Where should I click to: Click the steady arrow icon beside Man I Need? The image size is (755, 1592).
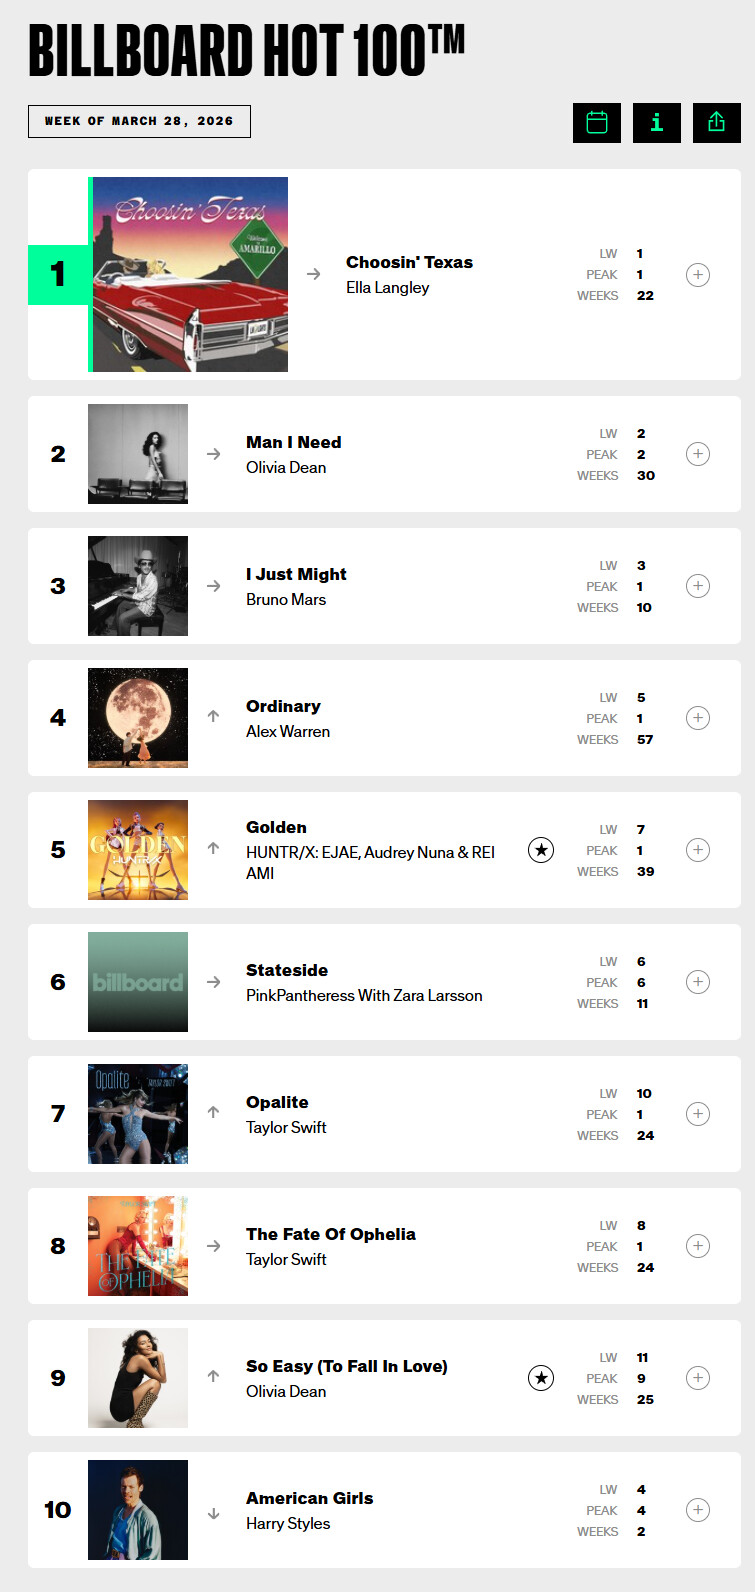pyautogui.click(x=213, y=454)
